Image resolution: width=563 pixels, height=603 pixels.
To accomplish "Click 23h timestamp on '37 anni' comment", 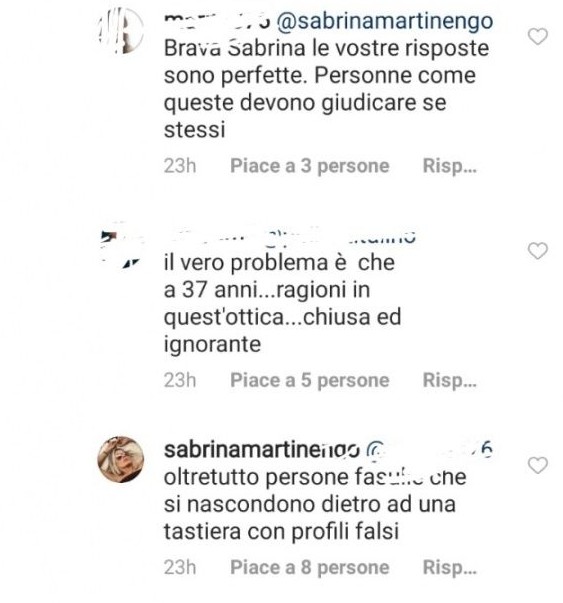I will point(180,380).
